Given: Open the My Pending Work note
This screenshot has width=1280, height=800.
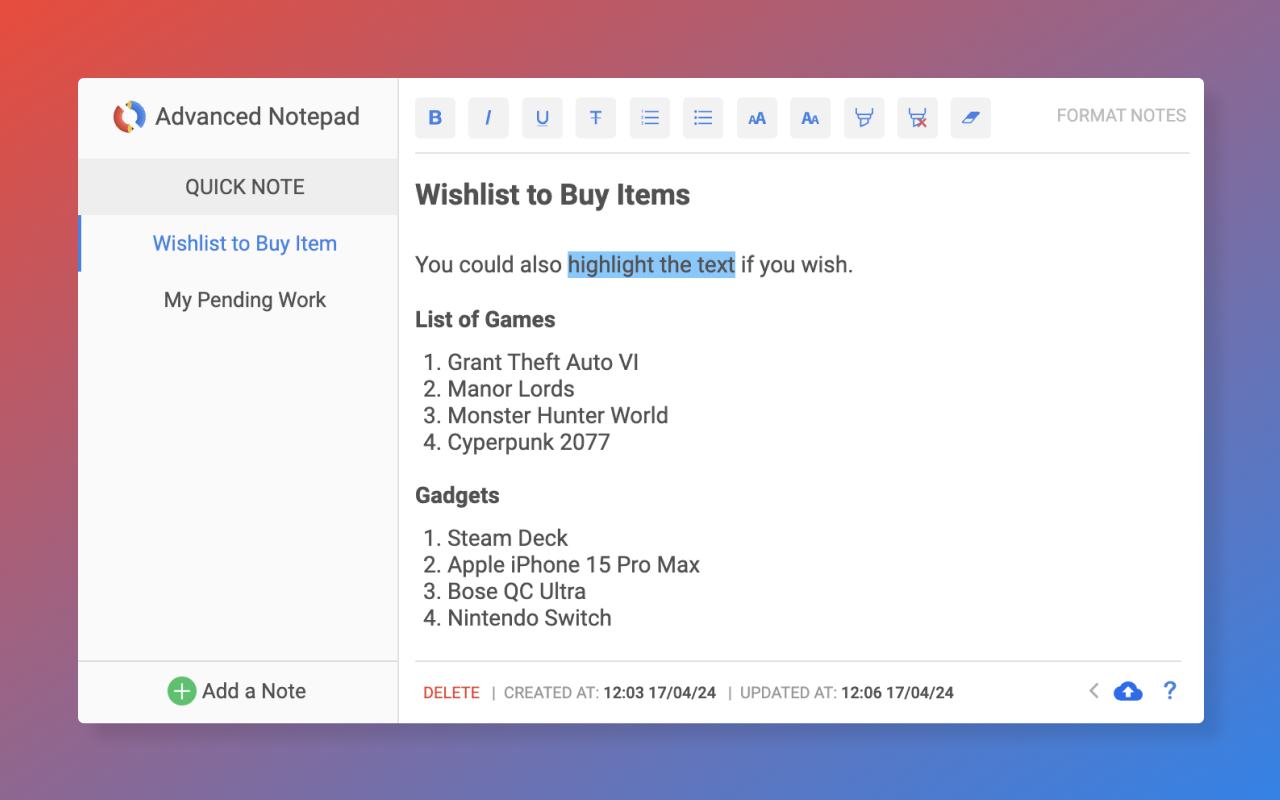Looking at the screenshot, I should 238,300.
